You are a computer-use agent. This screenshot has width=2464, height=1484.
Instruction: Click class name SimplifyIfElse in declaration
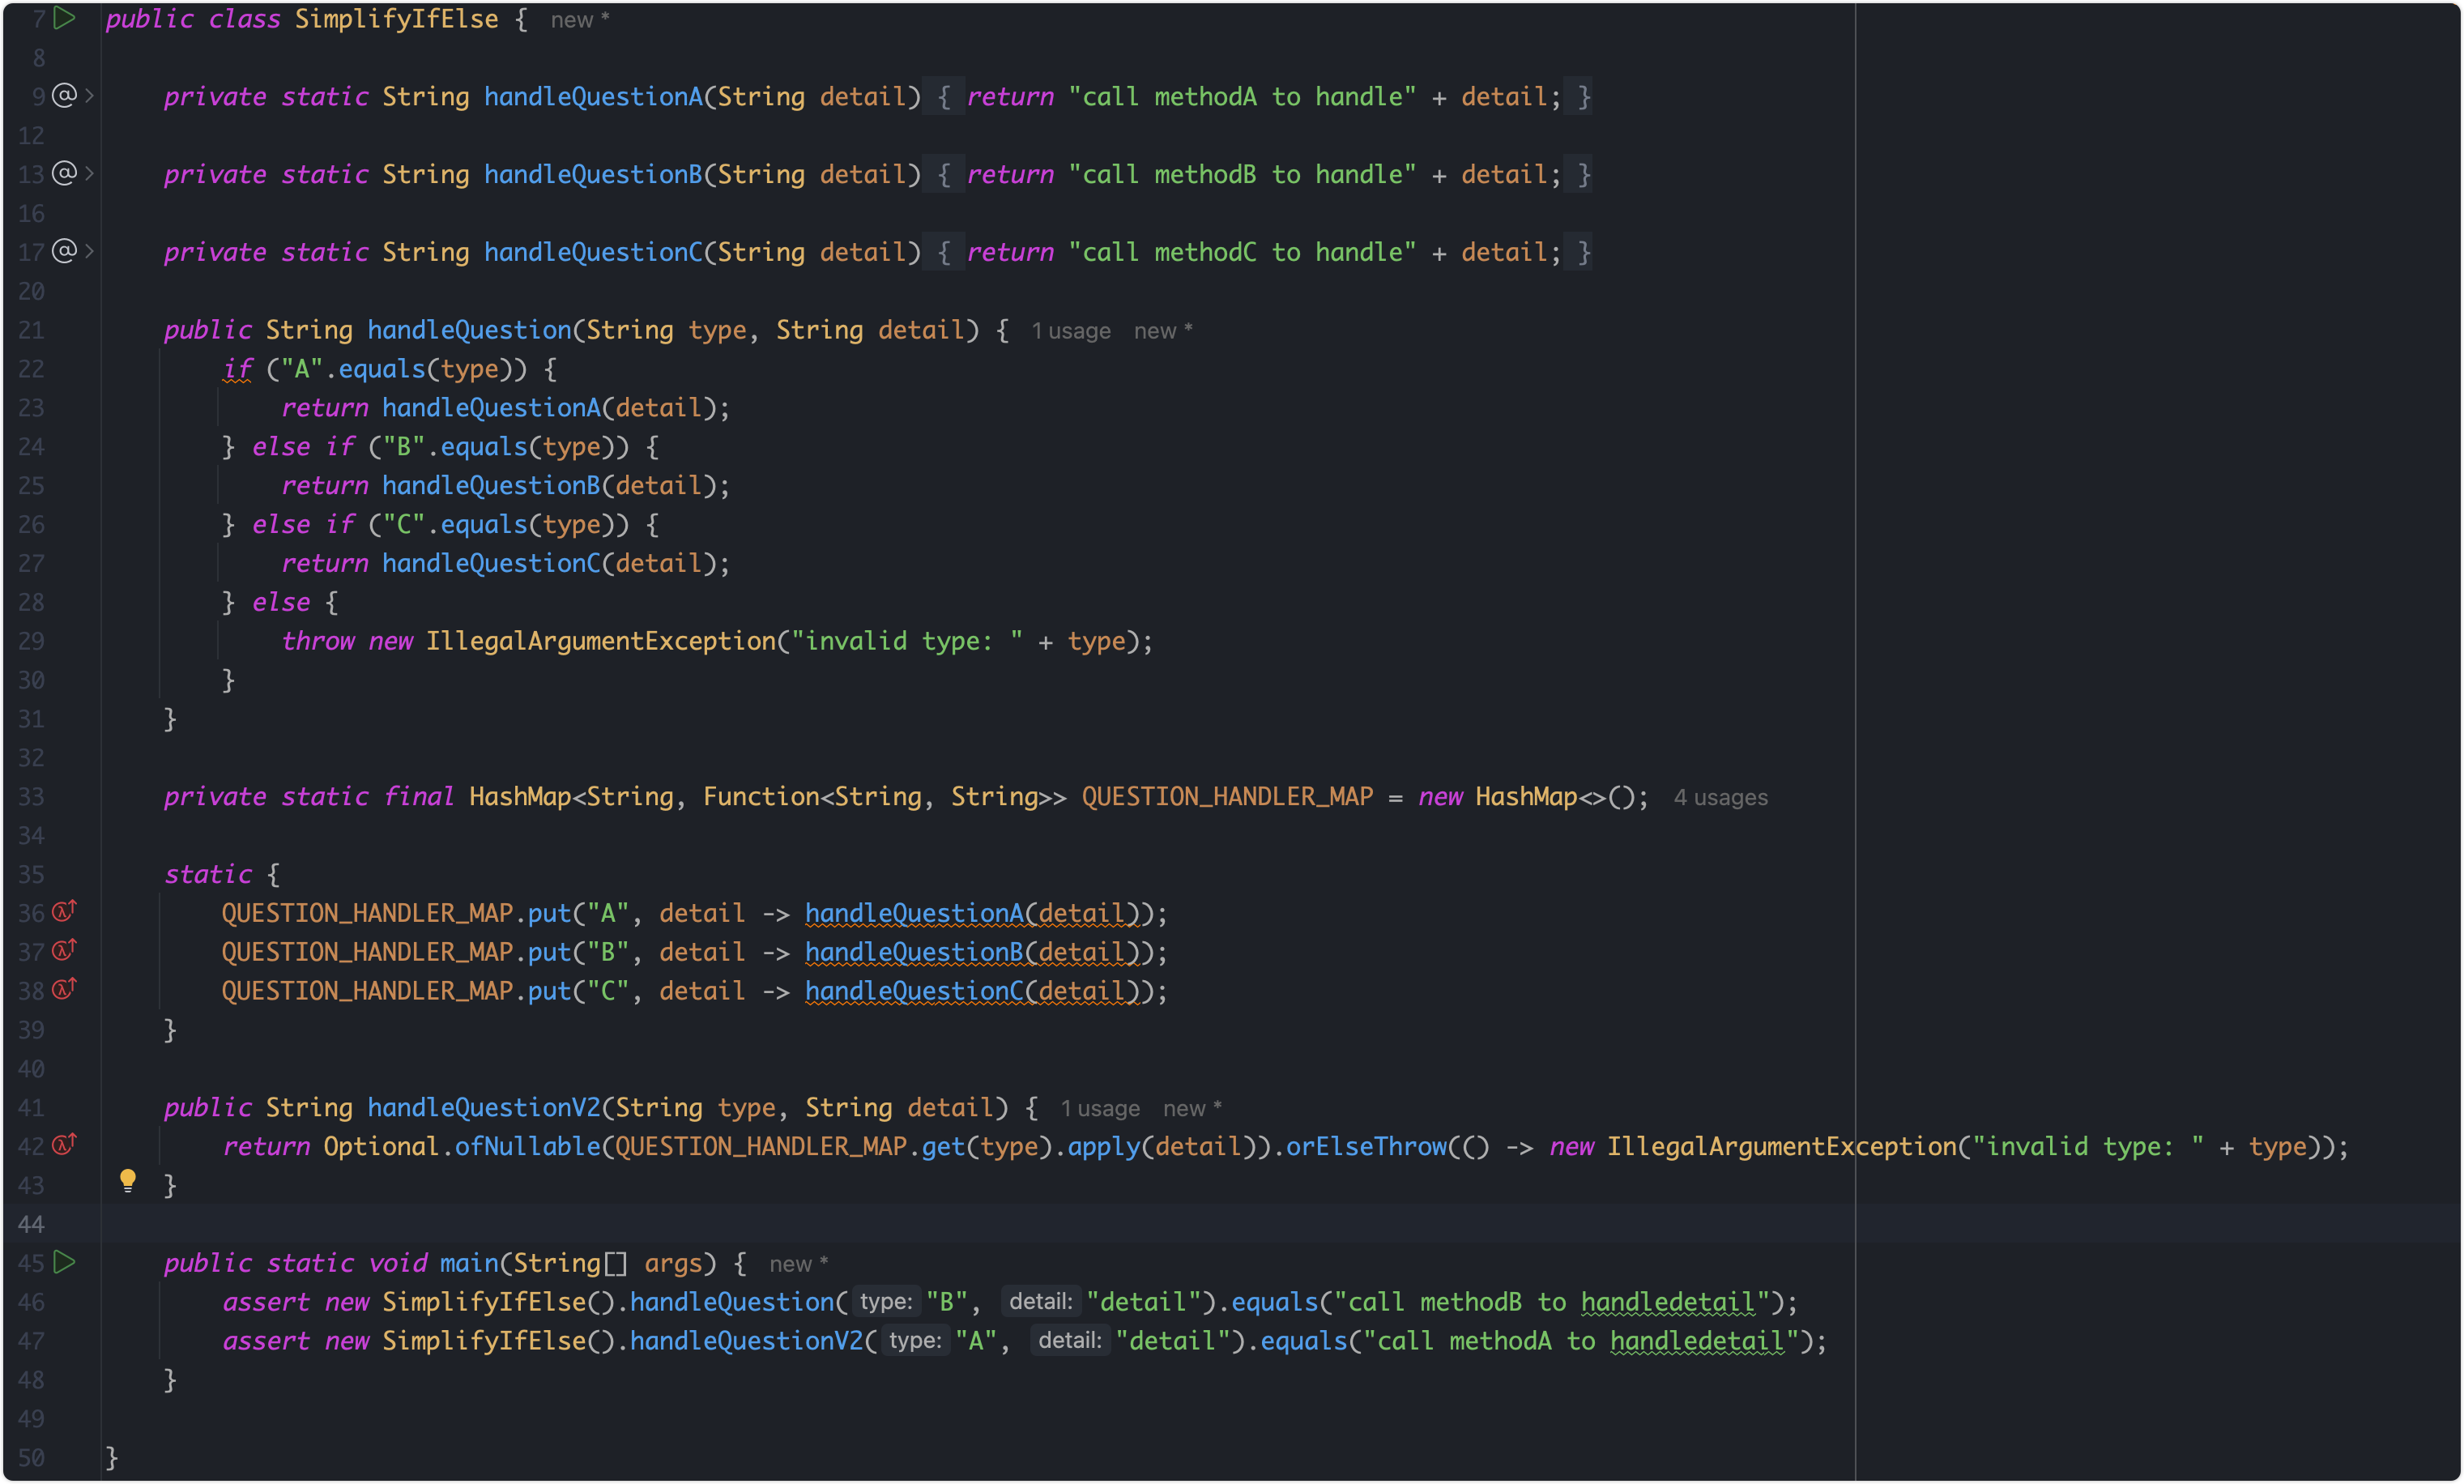pyautogui.click(x=396, y=19)
